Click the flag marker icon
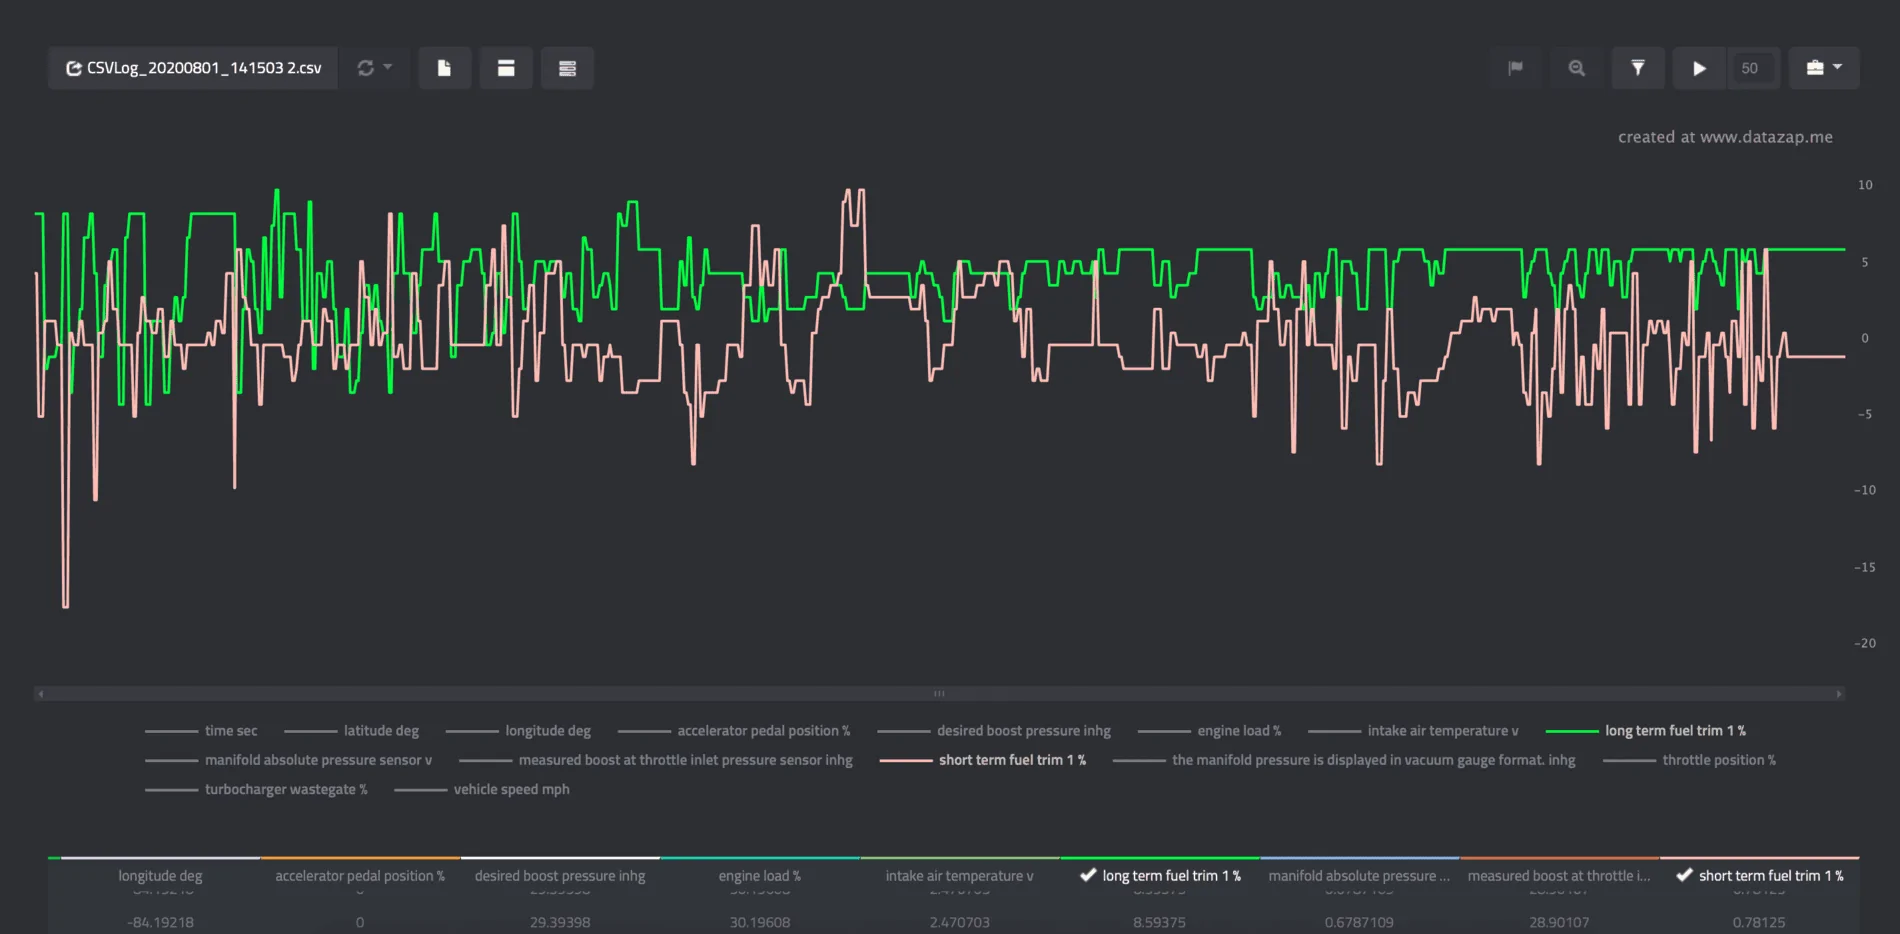The height and width of the screenshot is (934, 1900). click(x=1515, y=68)
